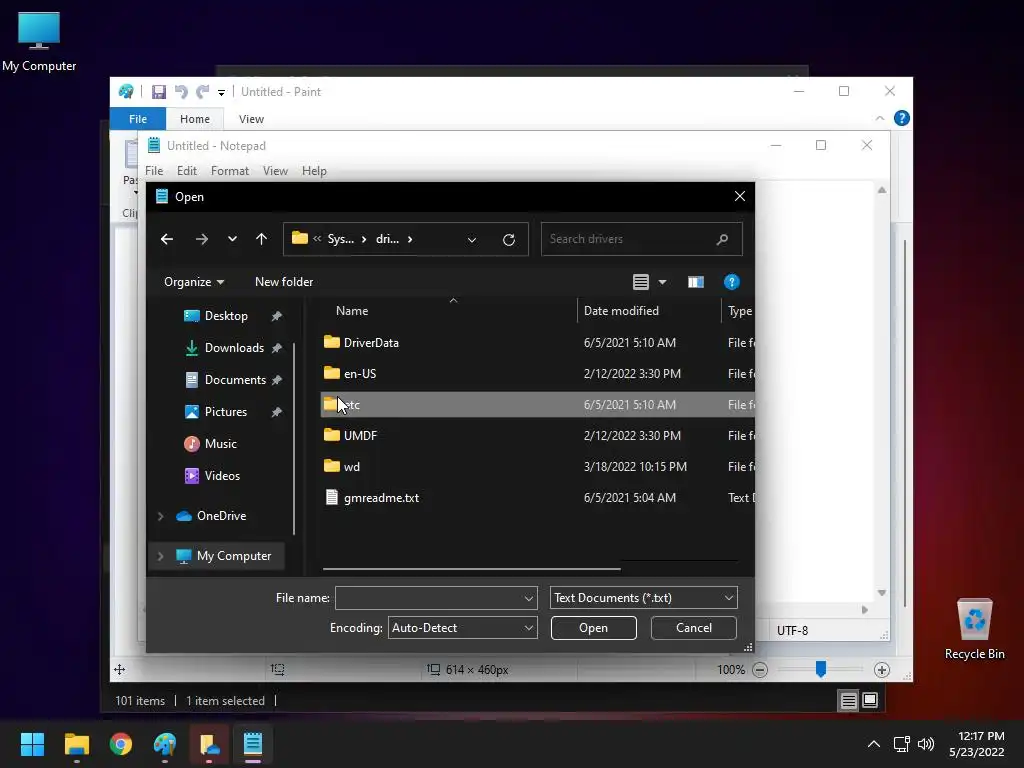Open Paint's Customize Quick Access dropdown
Screen dimensions: 1024x768
point(221,93)
